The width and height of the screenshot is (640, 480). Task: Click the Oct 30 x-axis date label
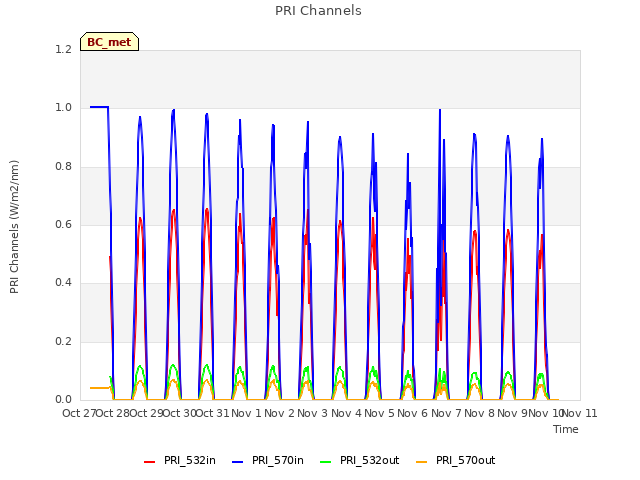[180, 413]
